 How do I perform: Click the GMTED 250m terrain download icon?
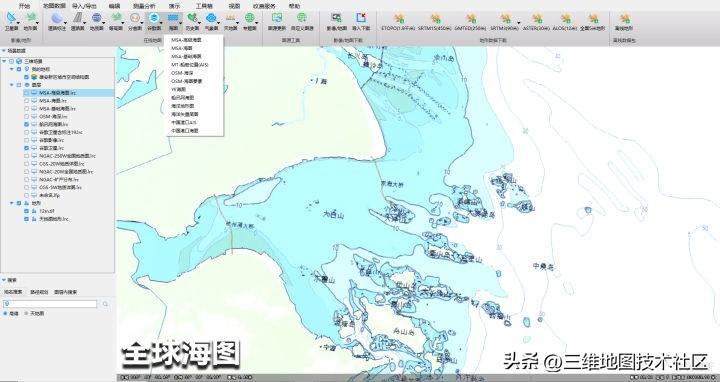pos(471,18)
